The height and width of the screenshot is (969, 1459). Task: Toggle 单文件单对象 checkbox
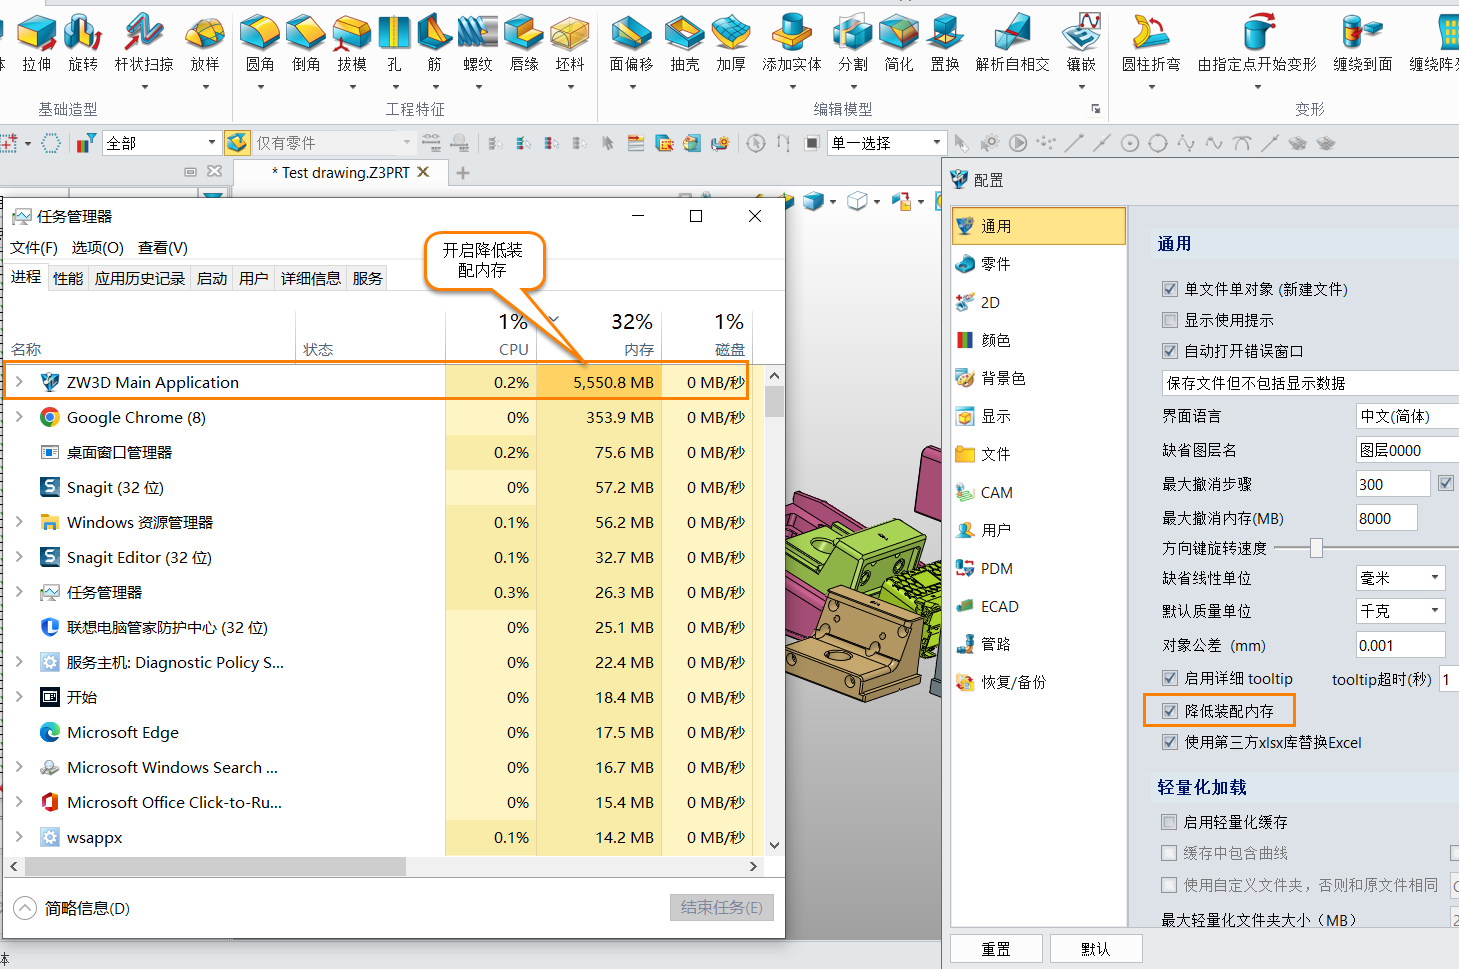coord(1170,289)
